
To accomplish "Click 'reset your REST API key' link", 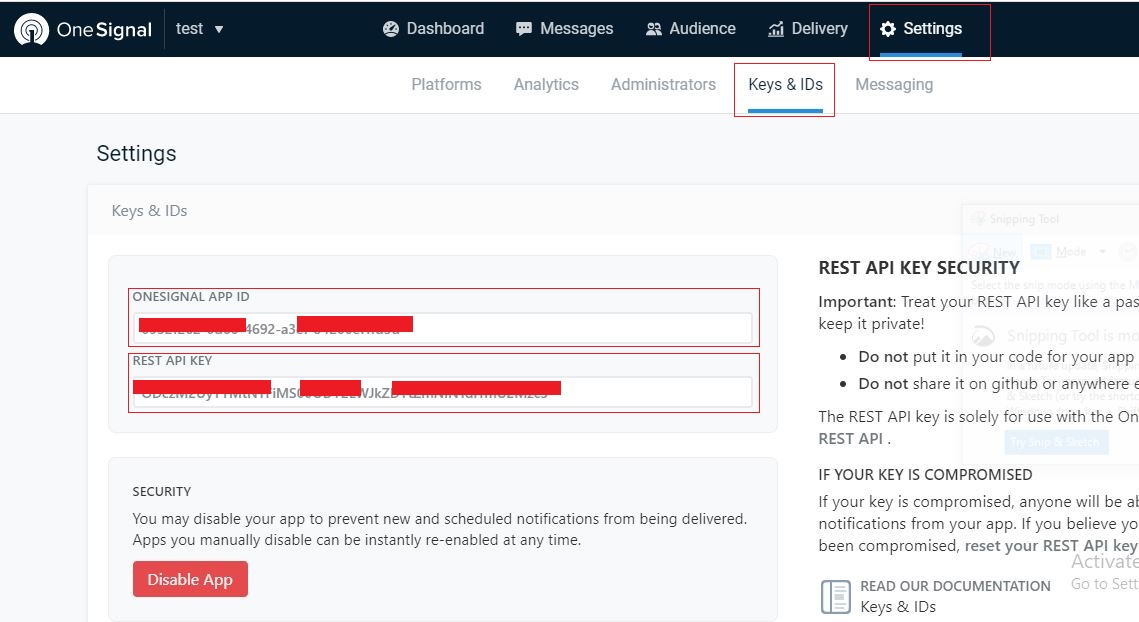I will point(1050,546).
